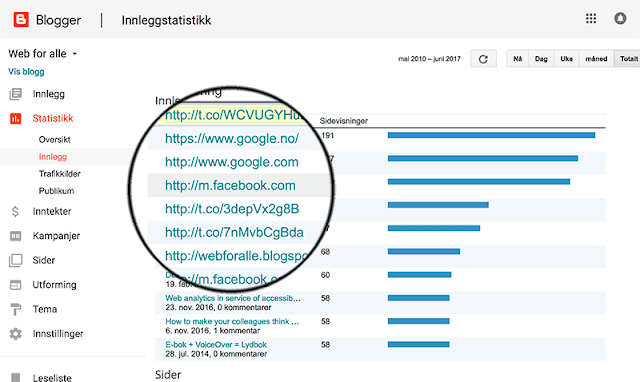
Task: Click the Leseliste bookmark icon
Action: pyautogui.click(x=16, y=378)
